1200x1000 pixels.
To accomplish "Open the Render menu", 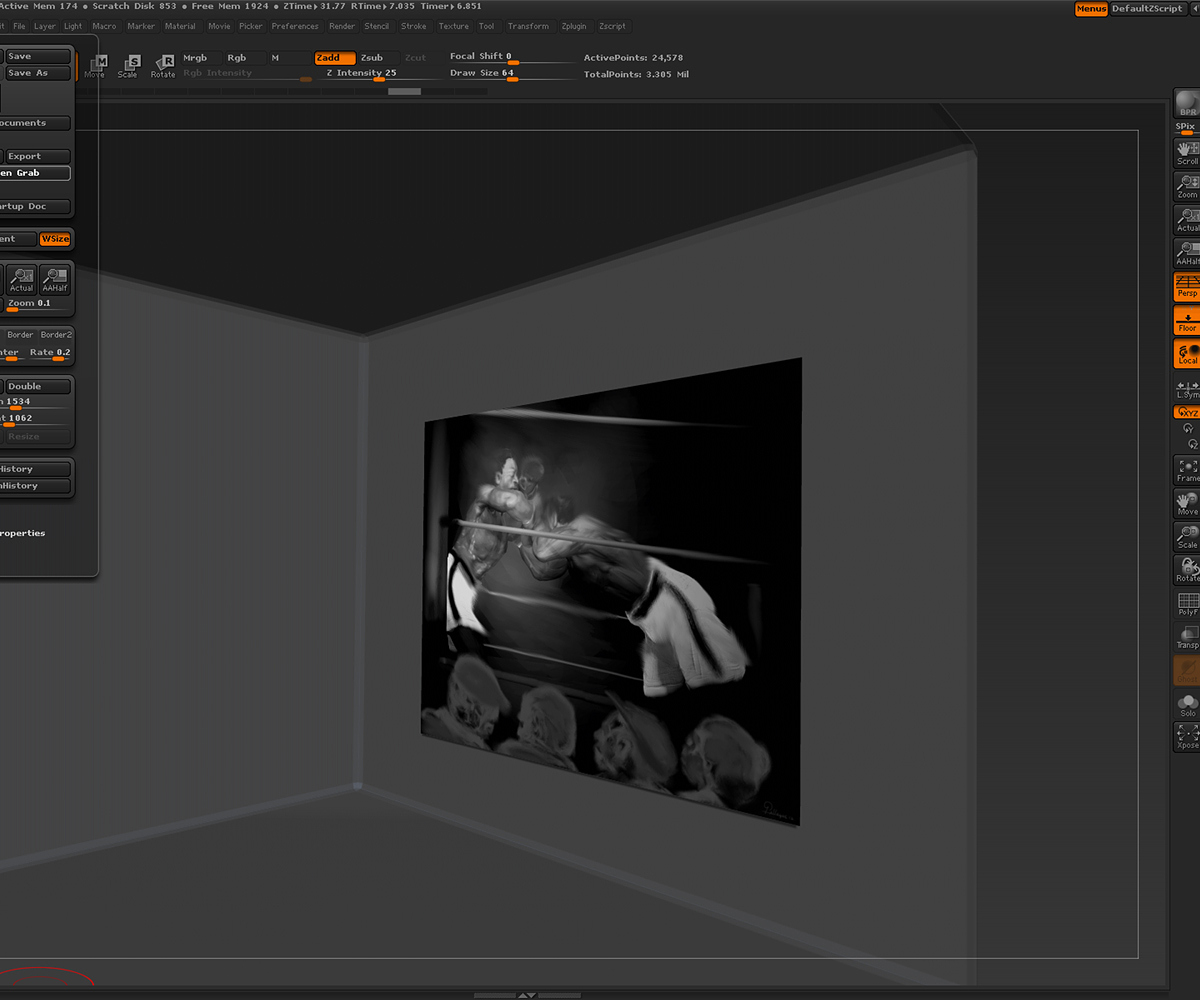I will click(342, 27).
